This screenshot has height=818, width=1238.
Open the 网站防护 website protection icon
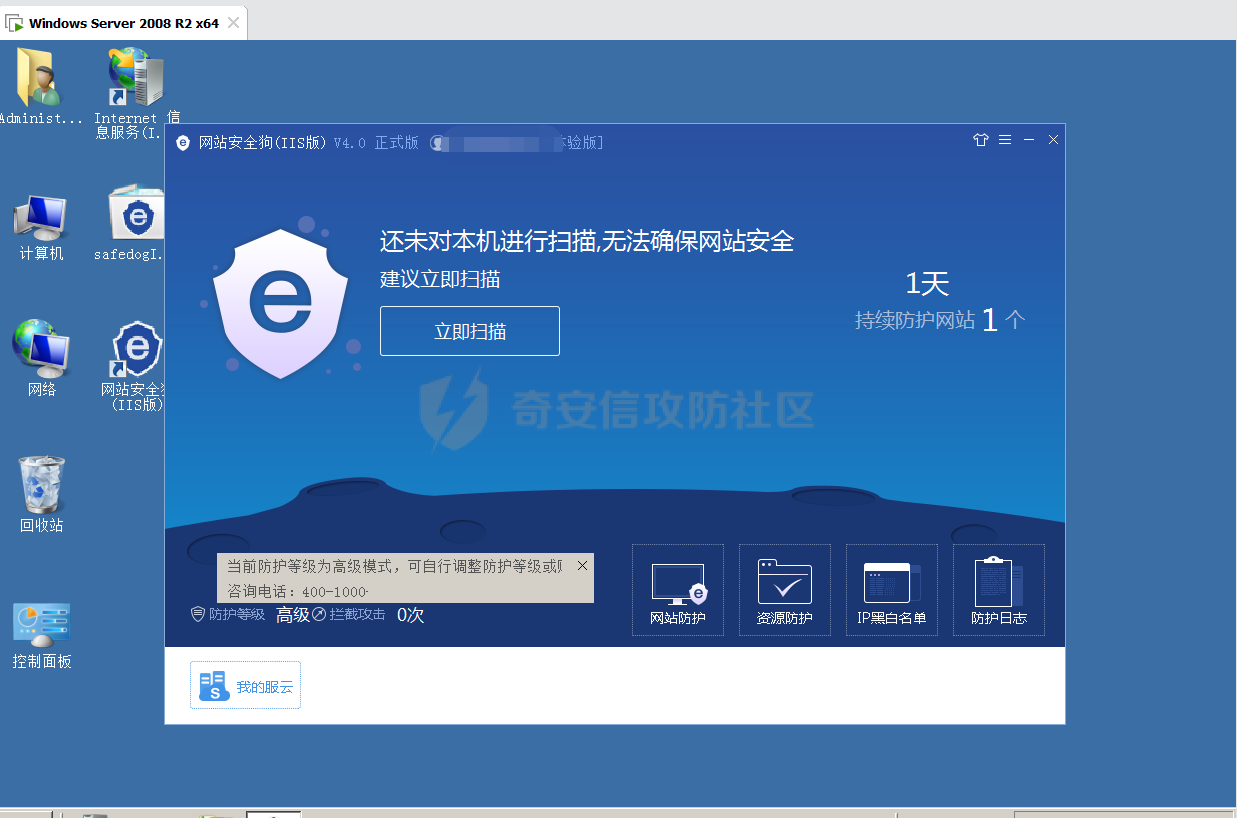(678, 590)
